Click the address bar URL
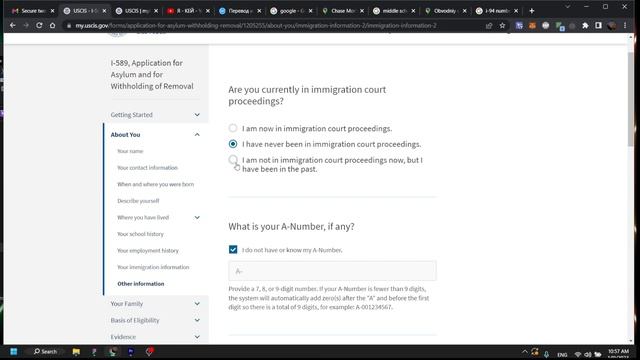This screenshot has height=360, width=640. point(256,25)
